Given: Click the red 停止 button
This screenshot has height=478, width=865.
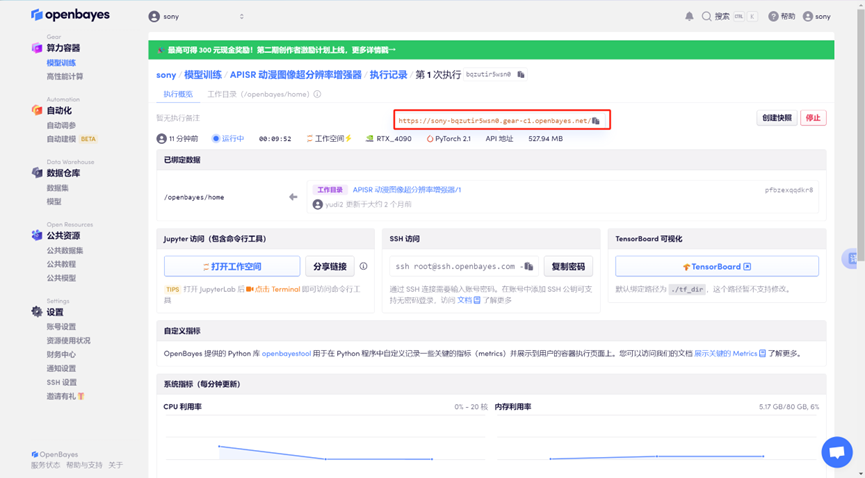Looking at the screenshot, I should (813, 118).
